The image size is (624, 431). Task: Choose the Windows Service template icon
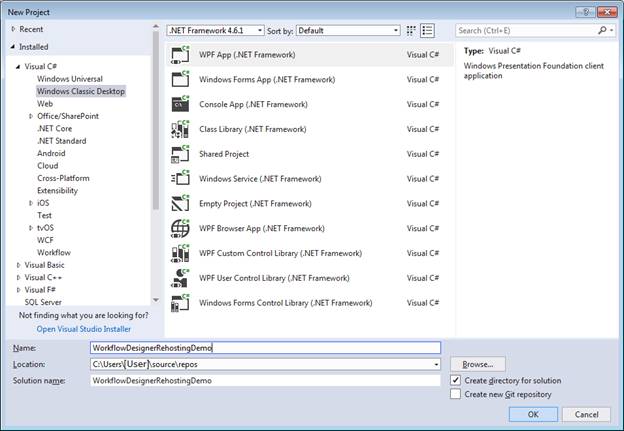pos(180,179)
